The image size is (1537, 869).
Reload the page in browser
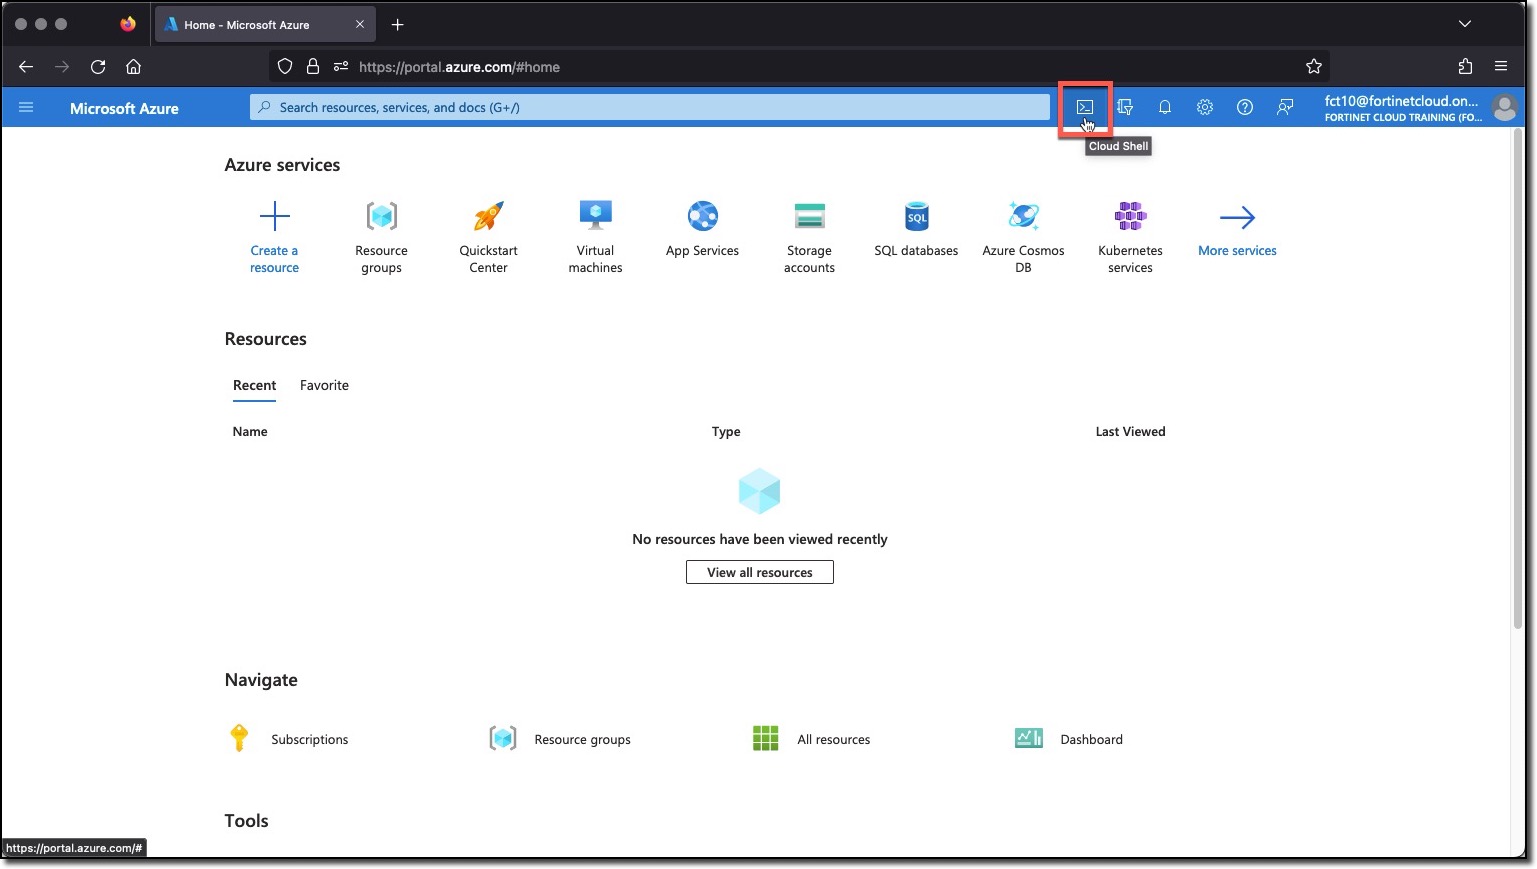pos(98,67)
